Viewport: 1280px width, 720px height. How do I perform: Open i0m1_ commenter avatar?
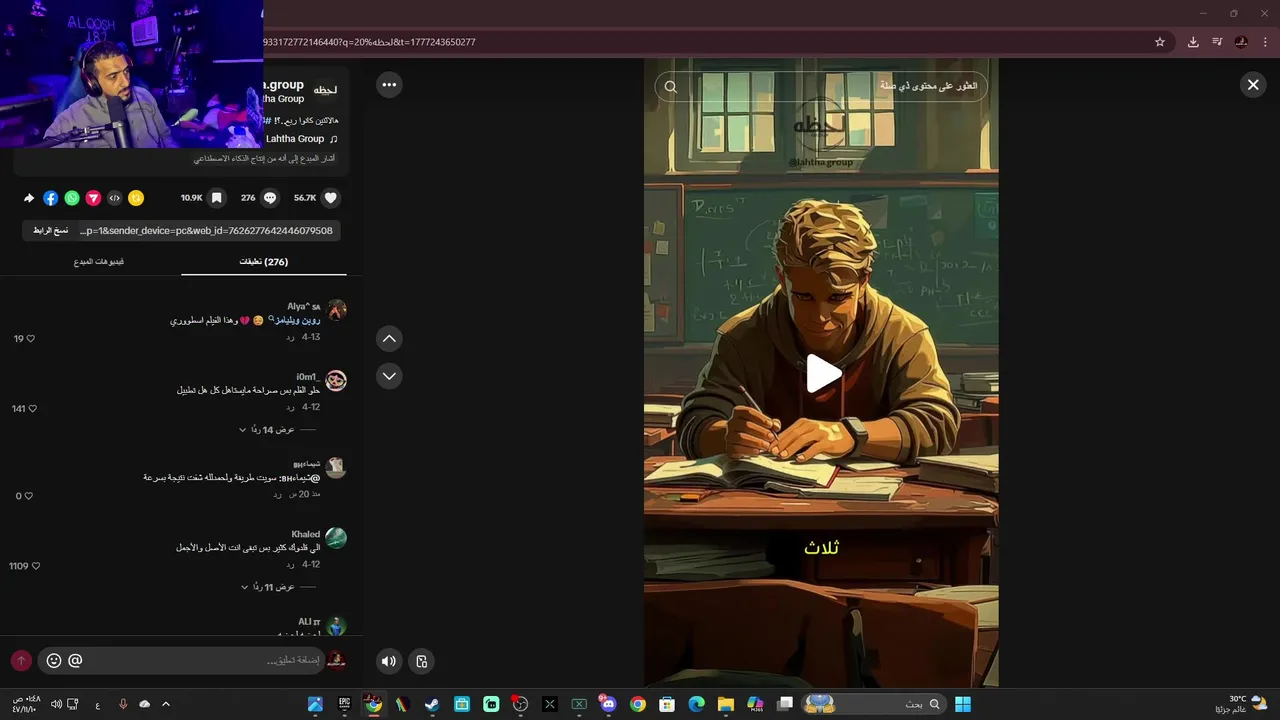[336, 381]
